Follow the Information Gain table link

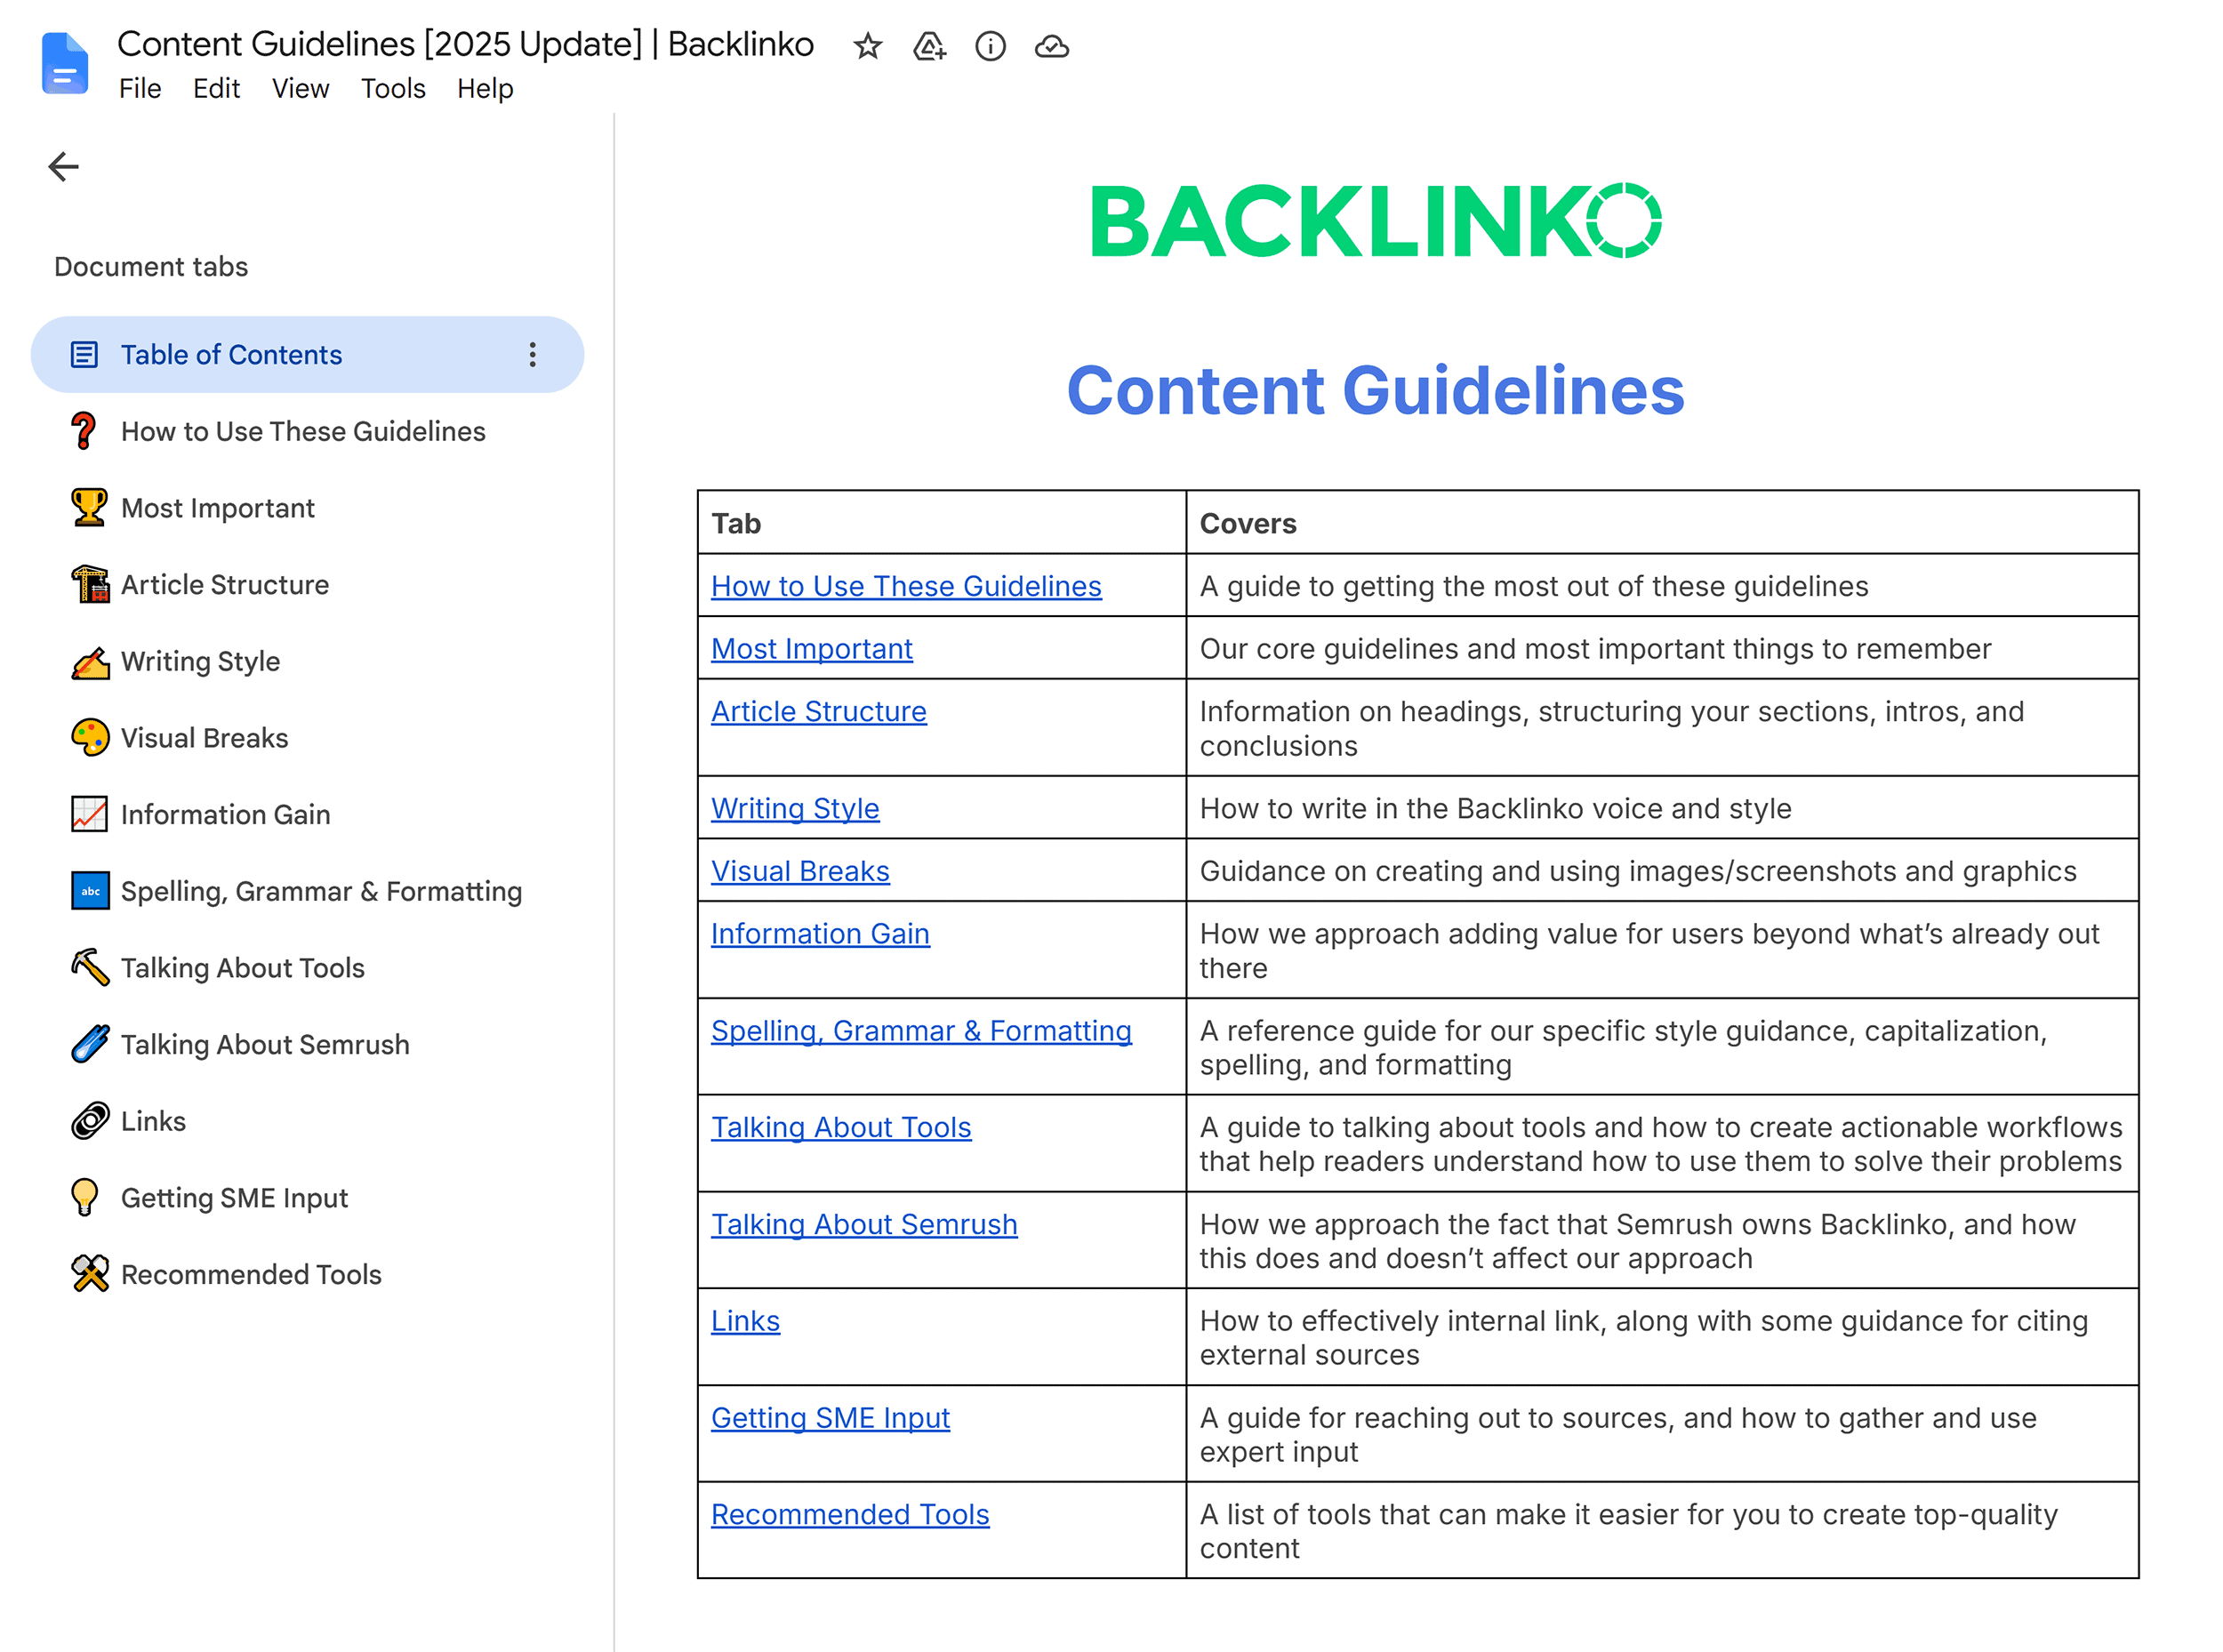pos(820,933)
